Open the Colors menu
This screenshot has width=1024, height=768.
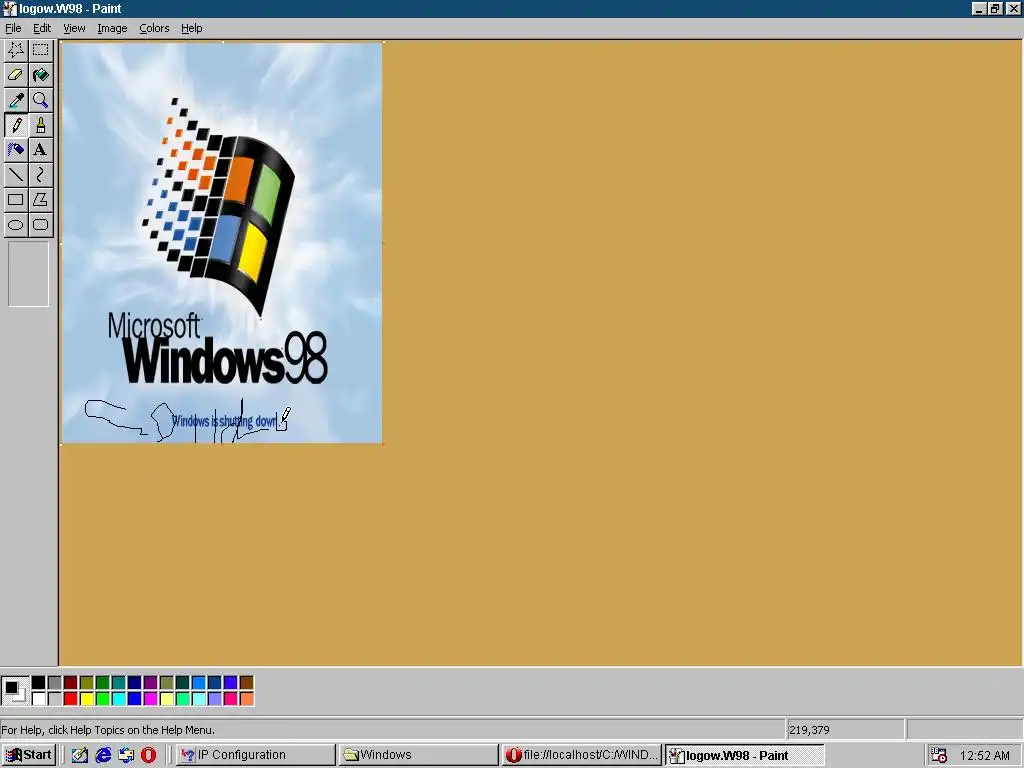(154, 28)
